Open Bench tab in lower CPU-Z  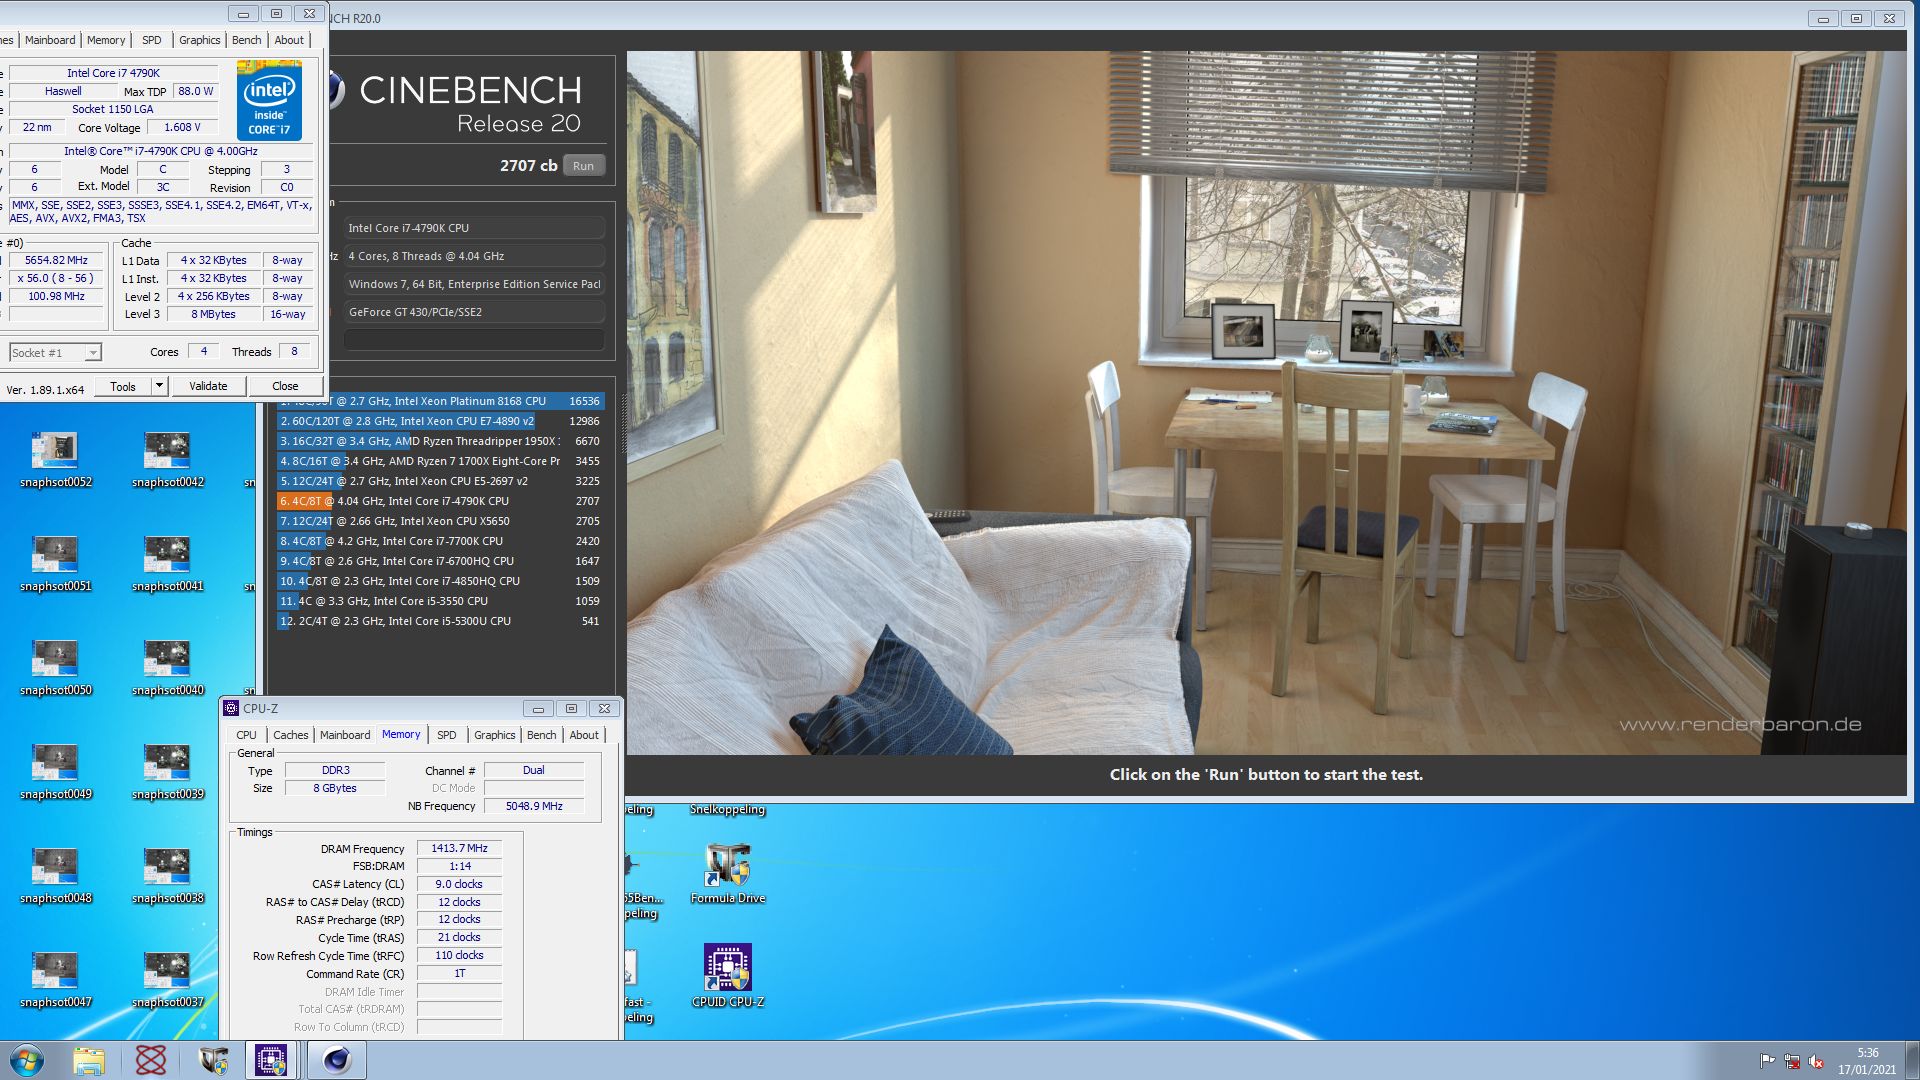[541, 735]
